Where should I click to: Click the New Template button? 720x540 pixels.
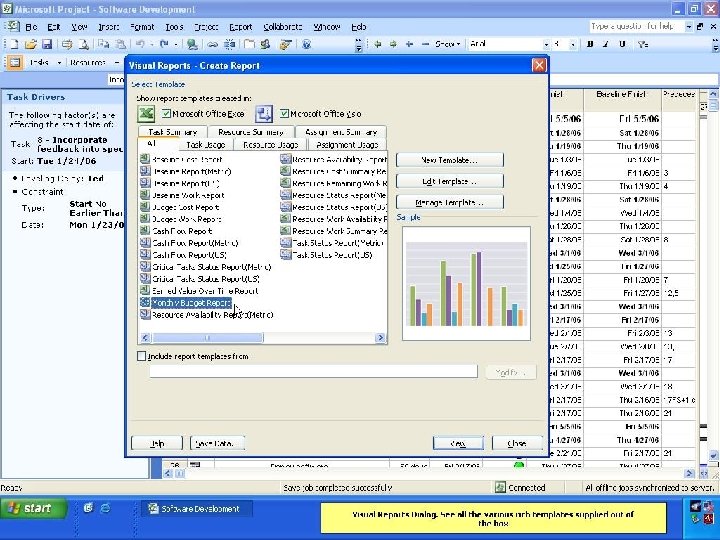[450, 160]
